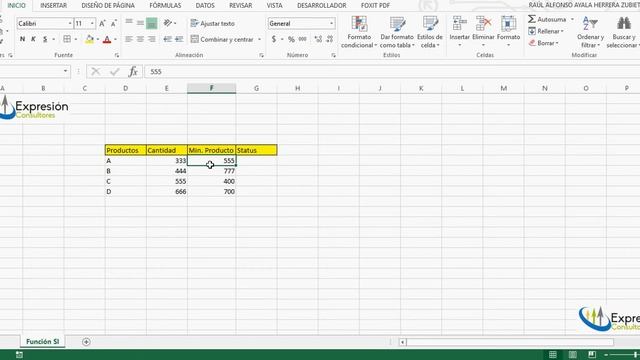Open Formato condicional menu
The image size is (640, 360).
coord(359,32)
